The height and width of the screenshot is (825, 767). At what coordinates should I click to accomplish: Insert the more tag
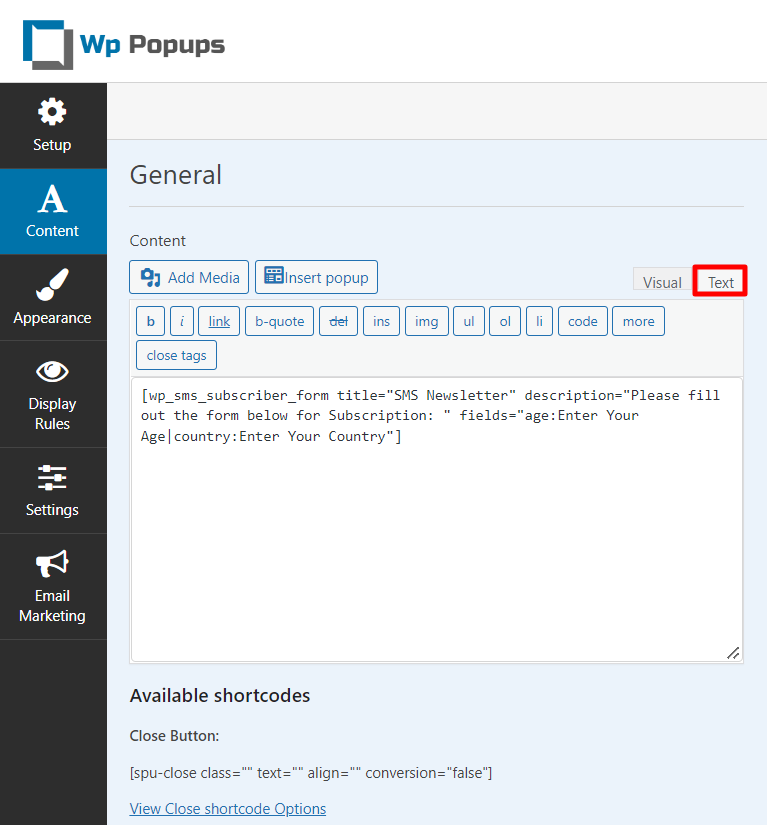coord(639,321)
